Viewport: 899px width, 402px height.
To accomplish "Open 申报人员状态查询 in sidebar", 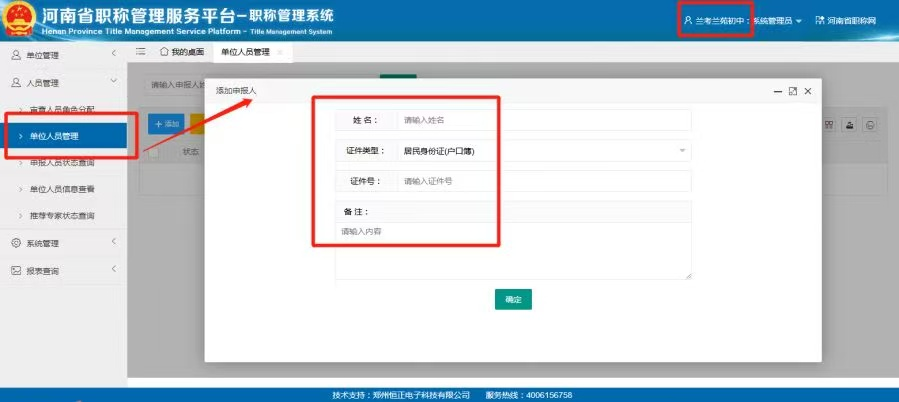I will (x=62, y=163).
